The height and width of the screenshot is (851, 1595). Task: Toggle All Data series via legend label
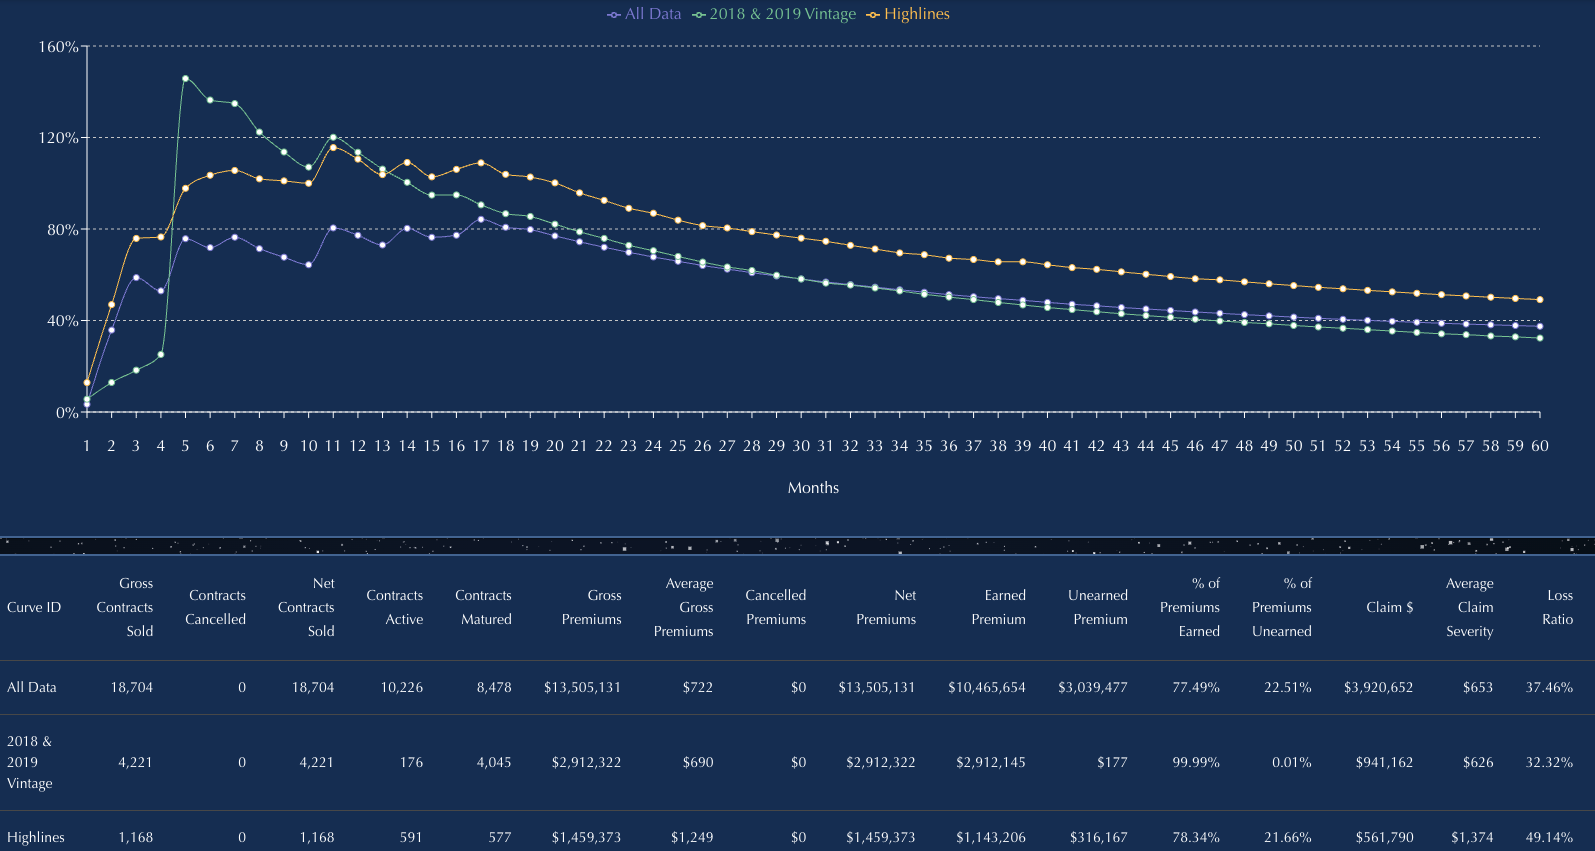pyautogui.click(x=652, y=14)
